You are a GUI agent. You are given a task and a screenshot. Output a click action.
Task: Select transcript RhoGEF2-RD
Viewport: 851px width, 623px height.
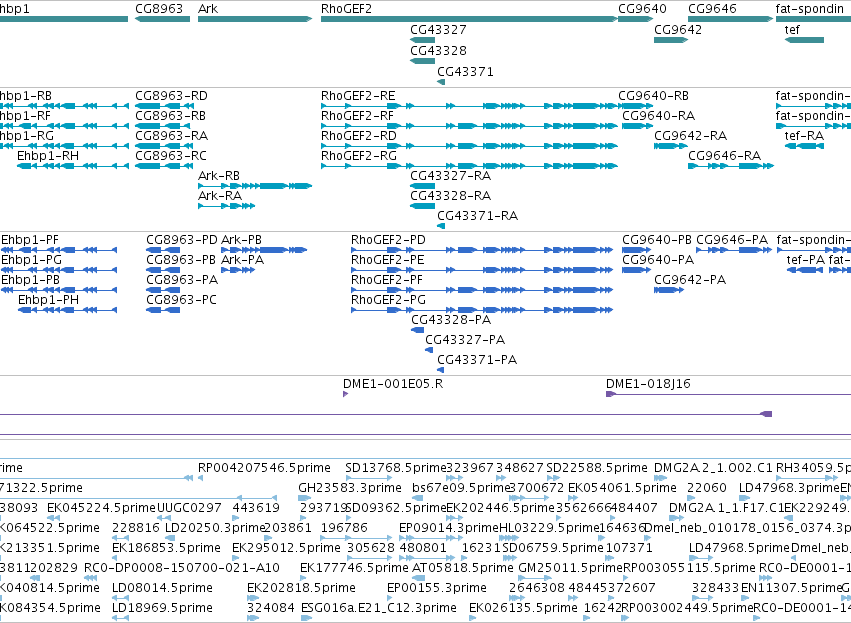[x=359, y=136]
